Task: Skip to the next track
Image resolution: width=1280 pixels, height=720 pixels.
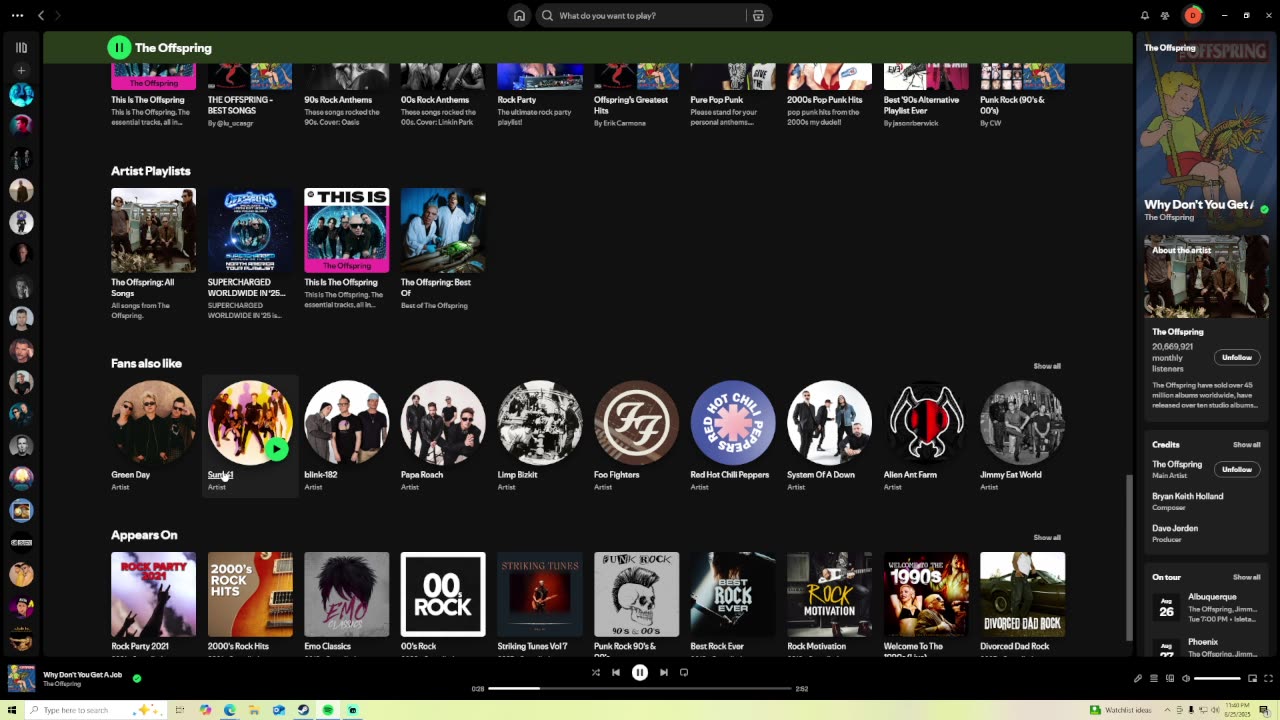Action: pos(663,673)
